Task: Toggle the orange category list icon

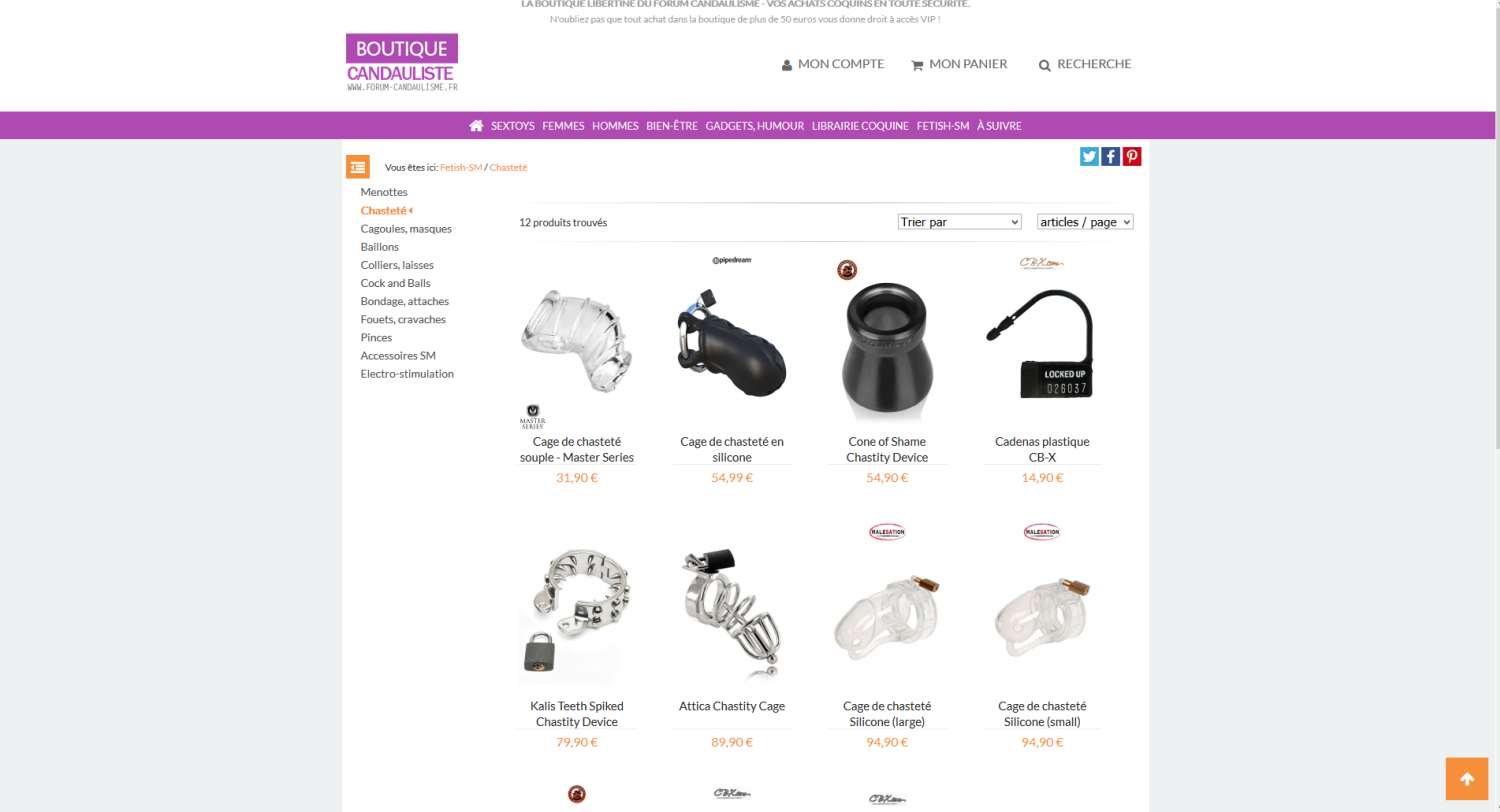Action: (x=358, y=167)
